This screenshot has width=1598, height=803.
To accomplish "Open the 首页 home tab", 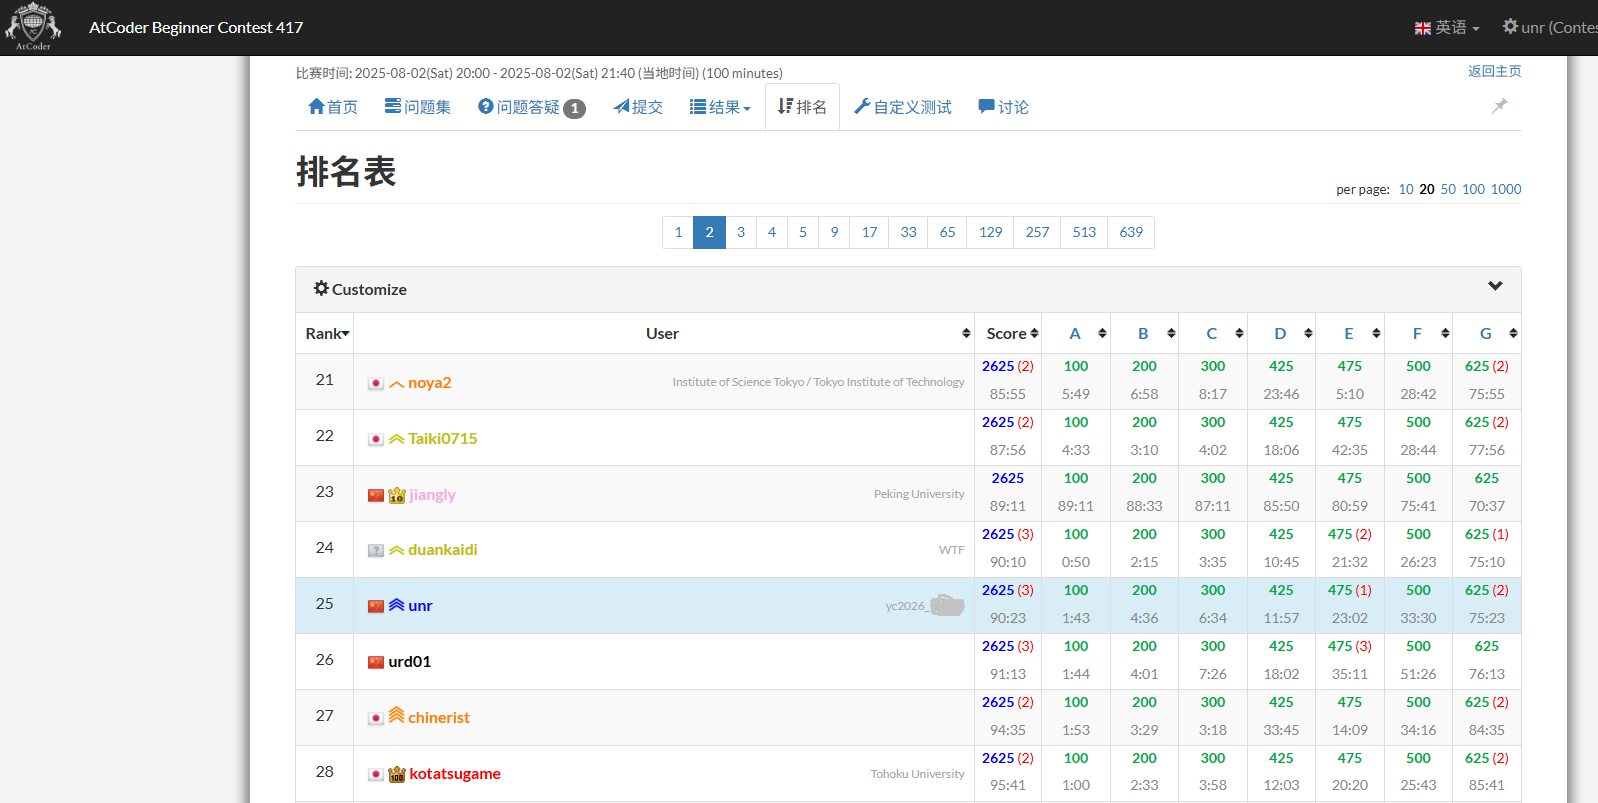I will tap(333, 107).
